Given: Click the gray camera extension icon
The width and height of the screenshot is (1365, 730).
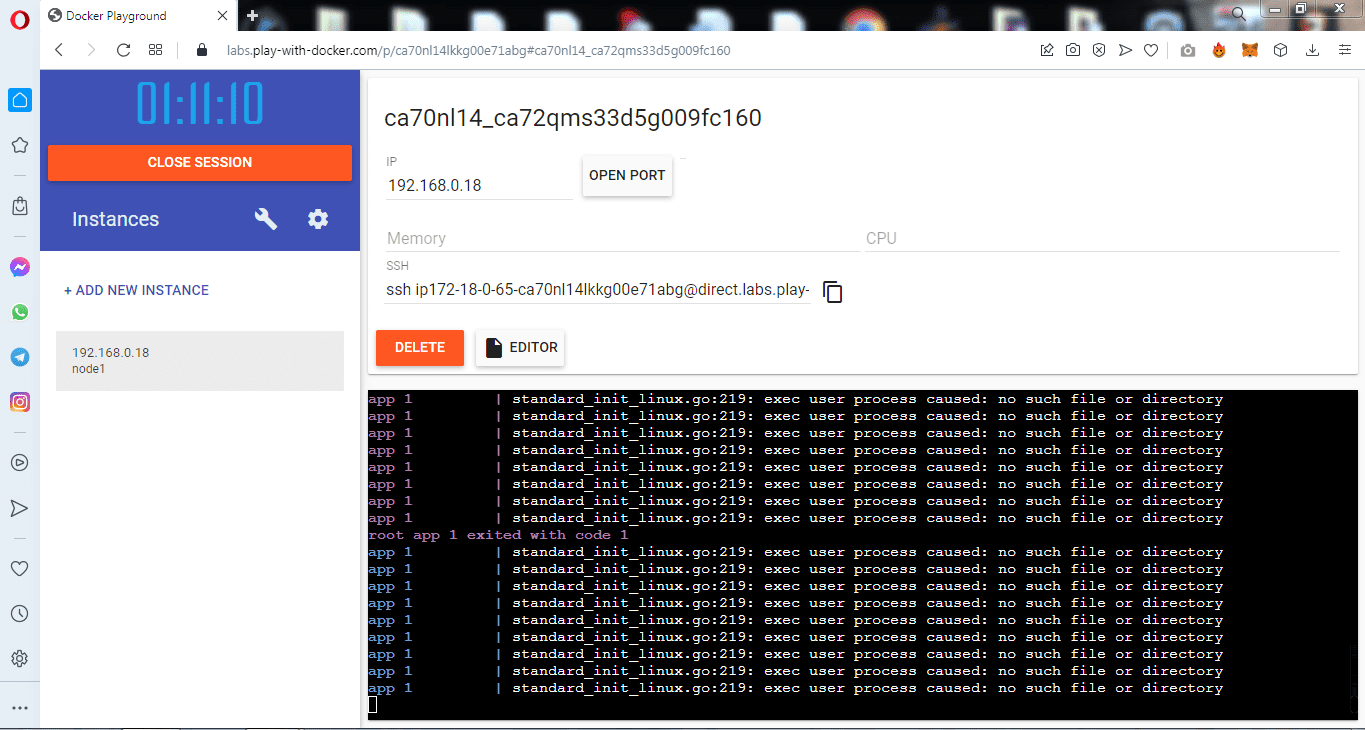Looking at the screenshot, I should click(x=1188, y=50).
